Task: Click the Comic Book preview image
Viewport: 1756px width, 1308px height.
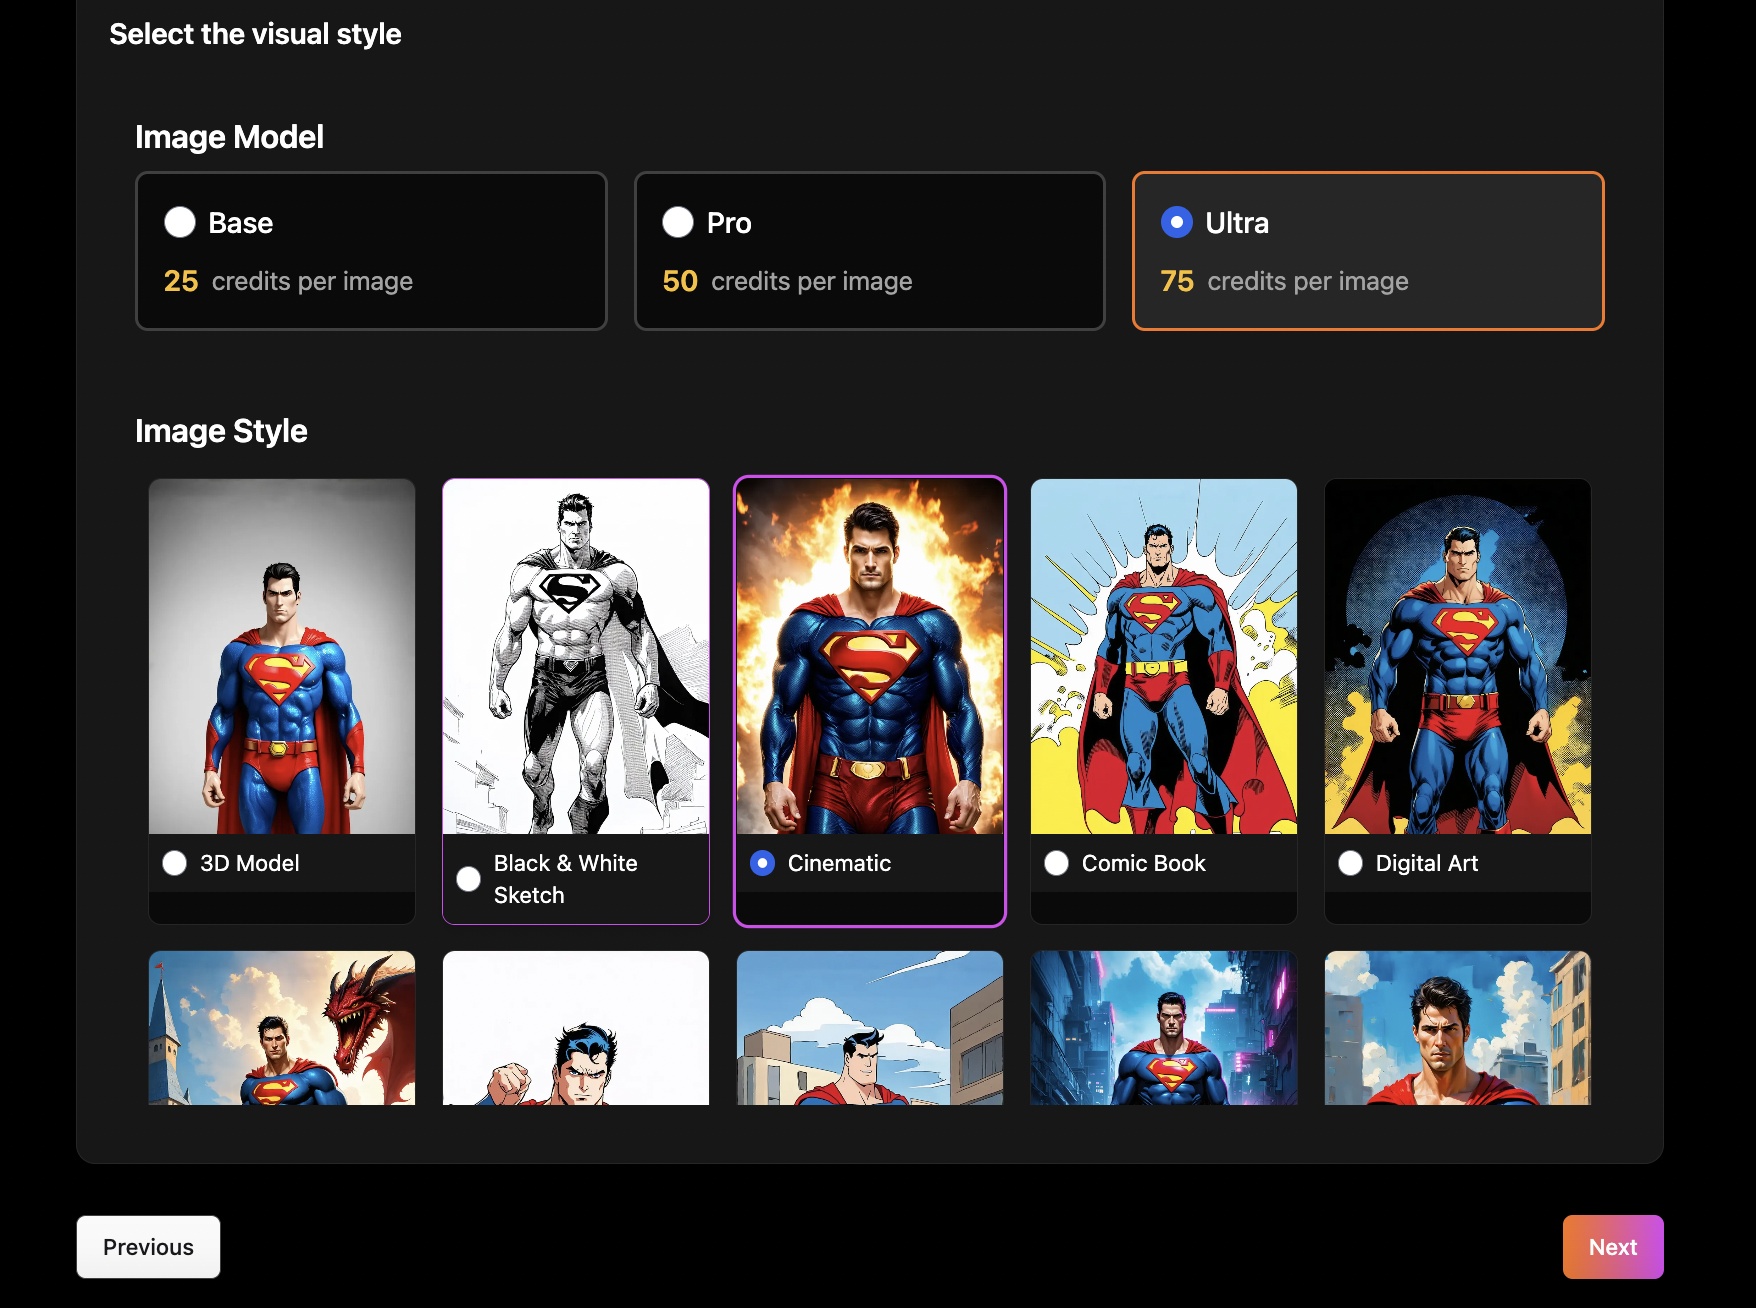Action: point(1164,656)
